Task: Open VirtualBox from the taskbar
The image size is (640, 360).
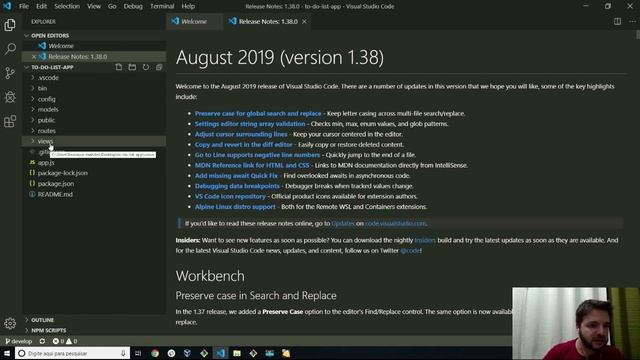Action: pyautogui.click(x=187, y=353)
